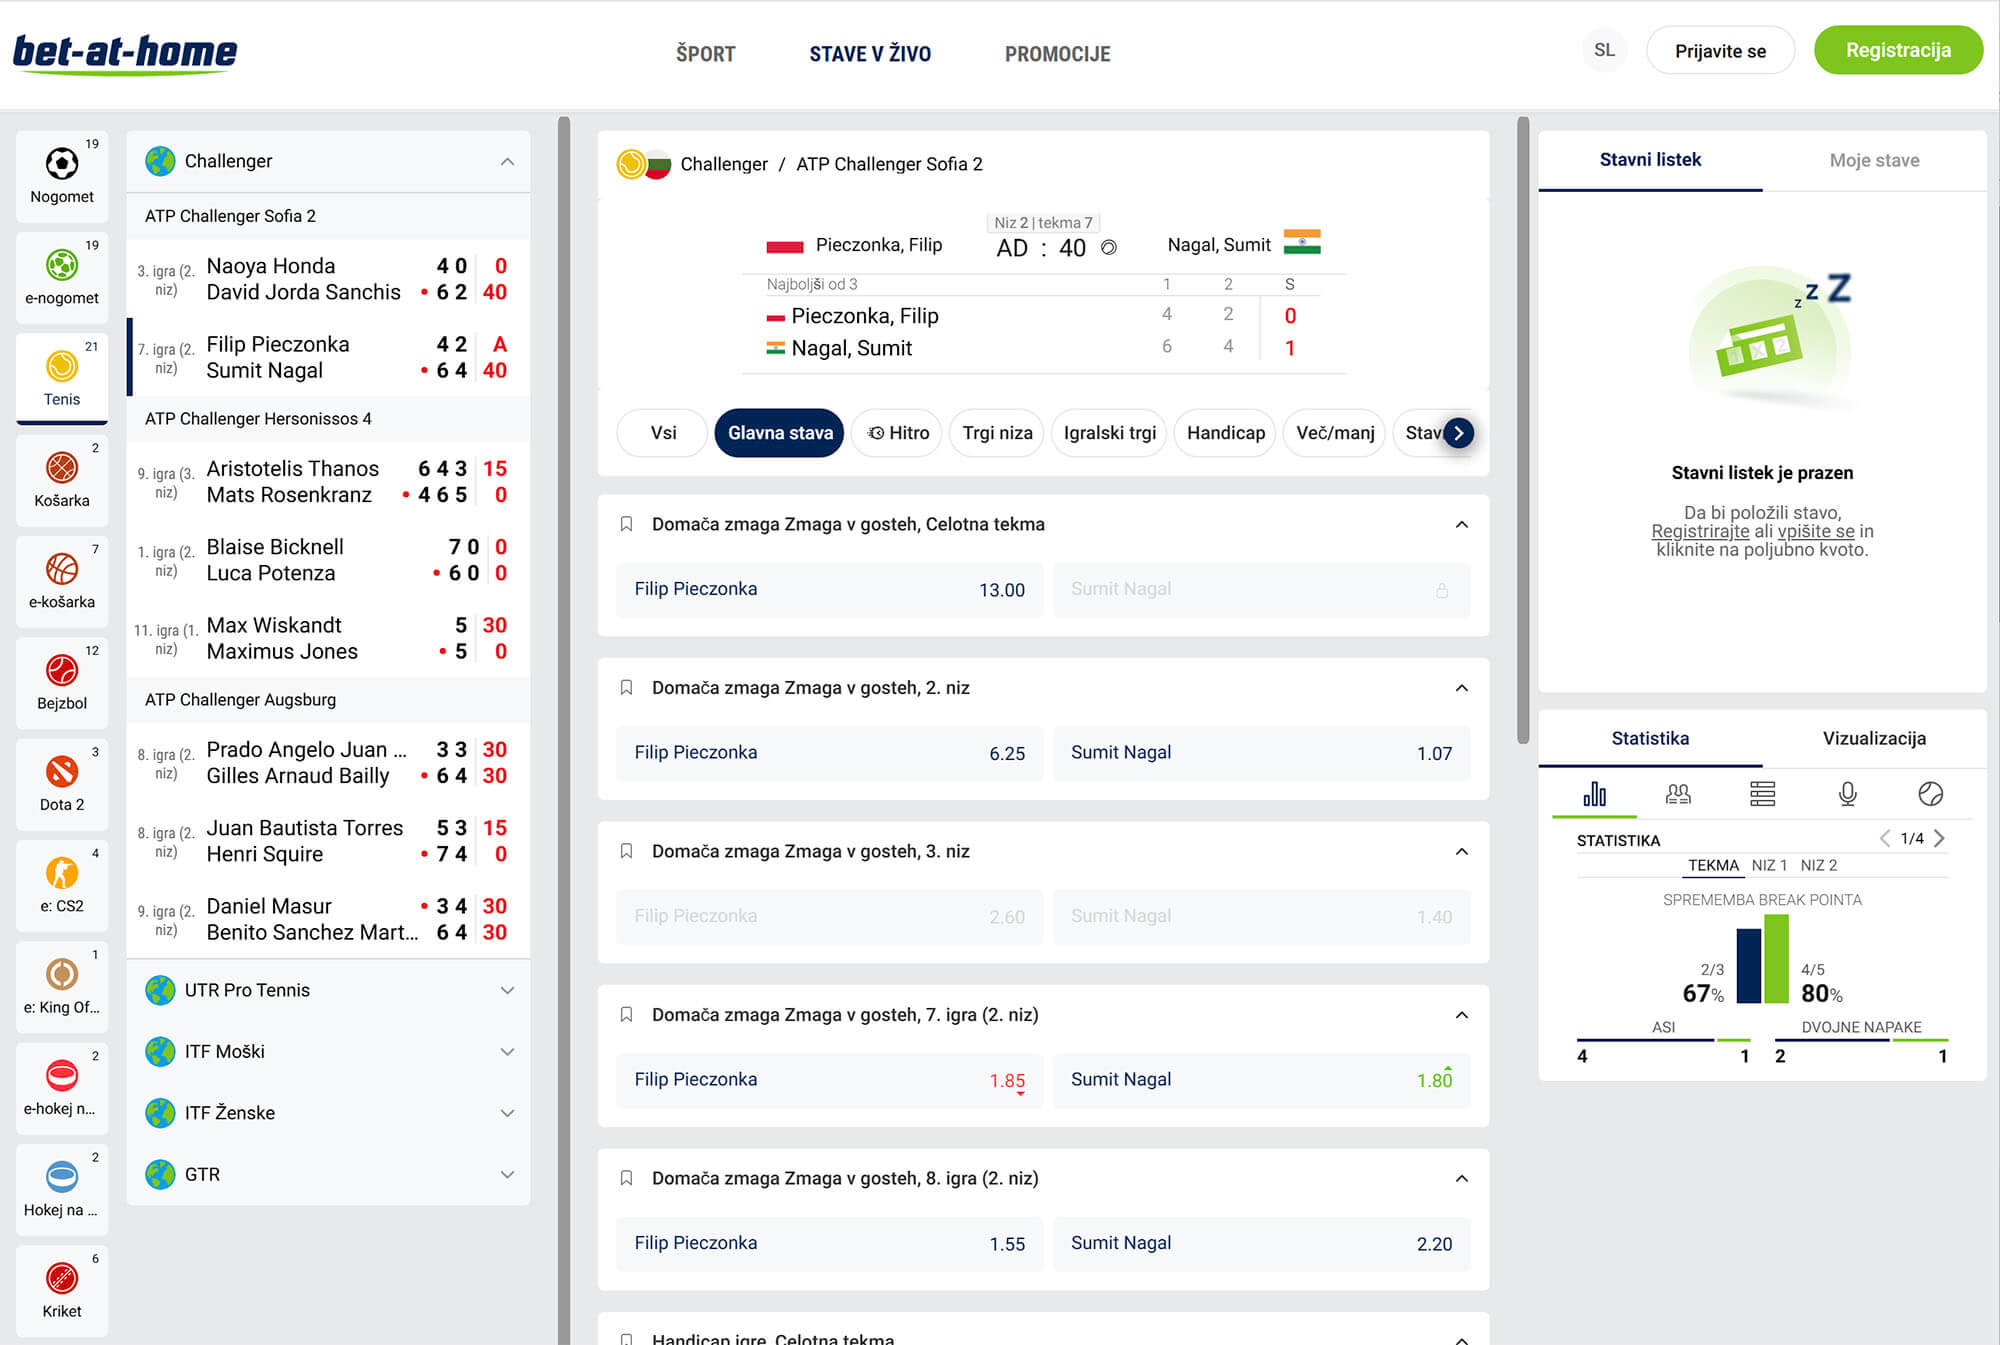Switch to Stavni listek tab
The width and height of the screenshot is (2000, 1345).
tap(1650, 160)
